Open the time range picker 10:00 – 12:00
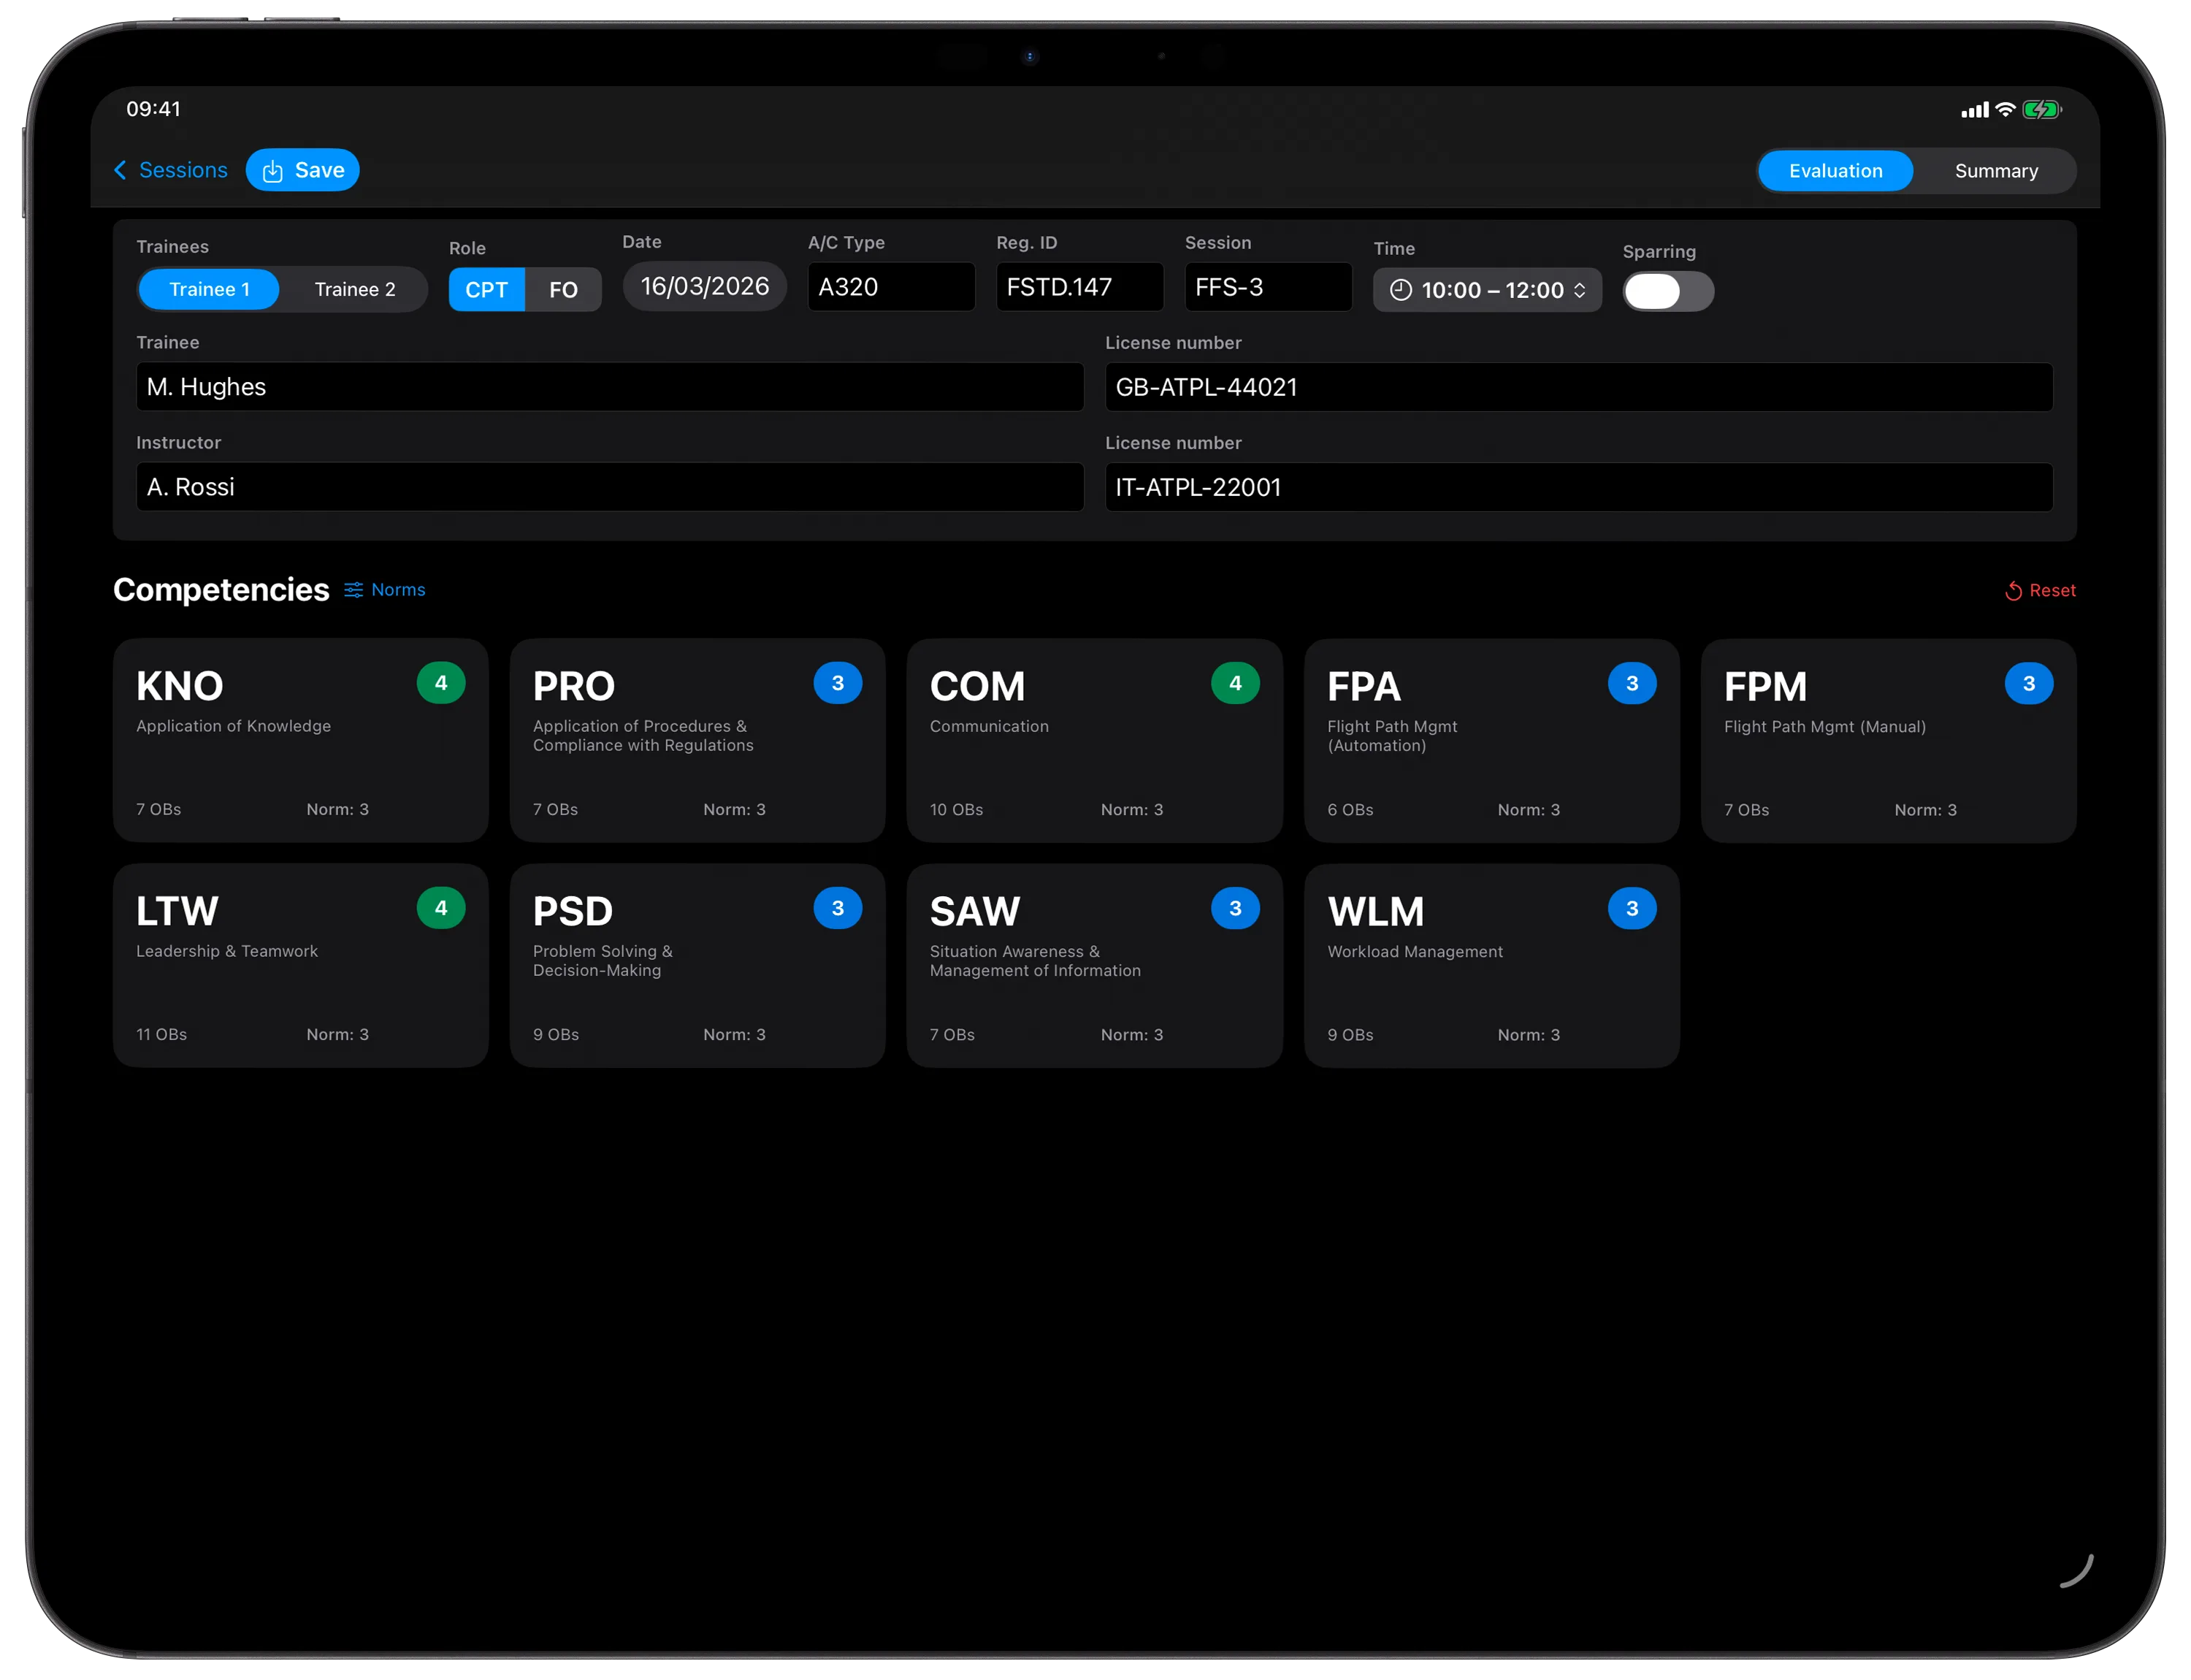The image size is (2191, 1680). click(1487, 290)
